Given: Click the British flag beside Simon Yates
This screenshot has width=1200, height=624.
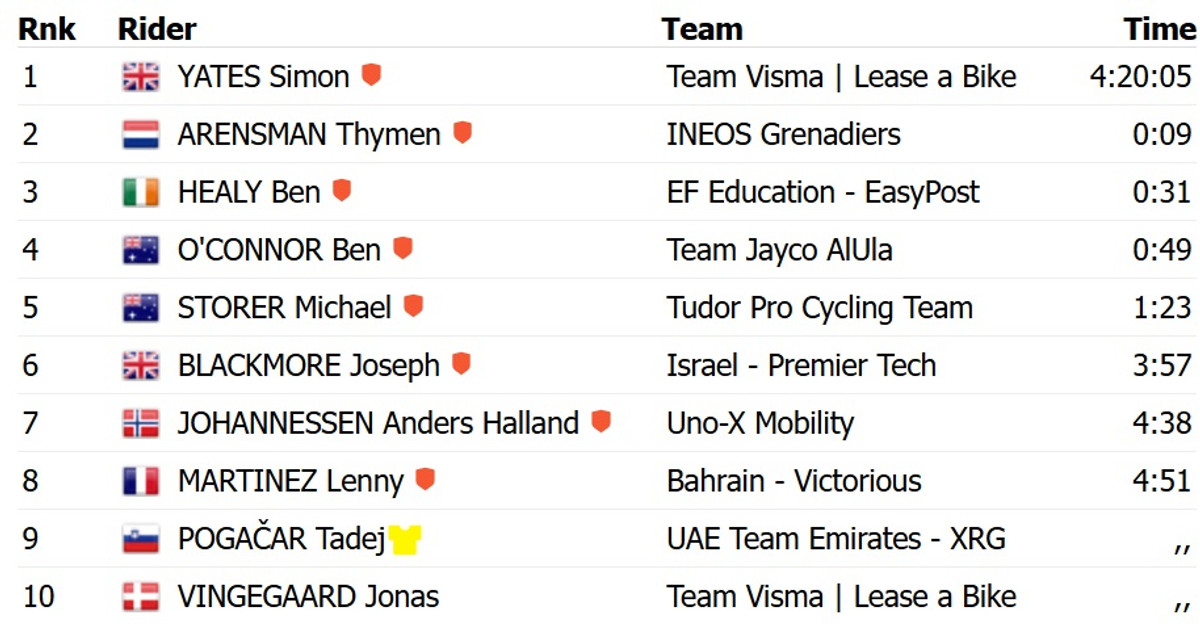Looking at the screenshot, I should (x=141, y=77).
